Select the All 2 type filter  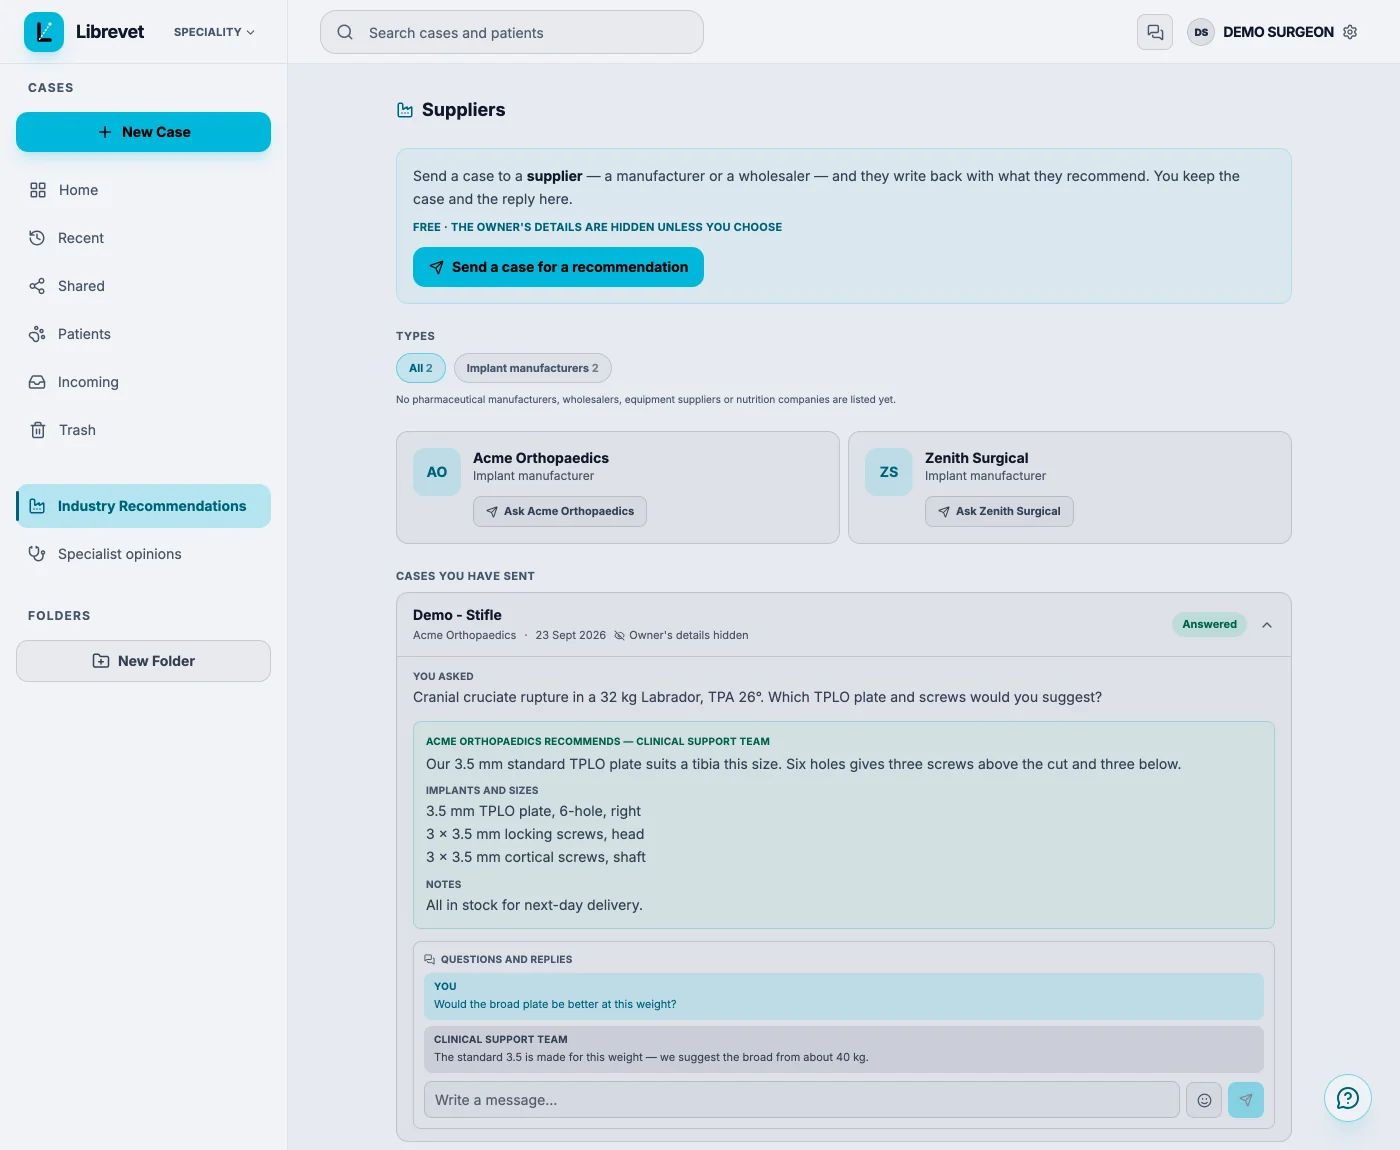421,368
